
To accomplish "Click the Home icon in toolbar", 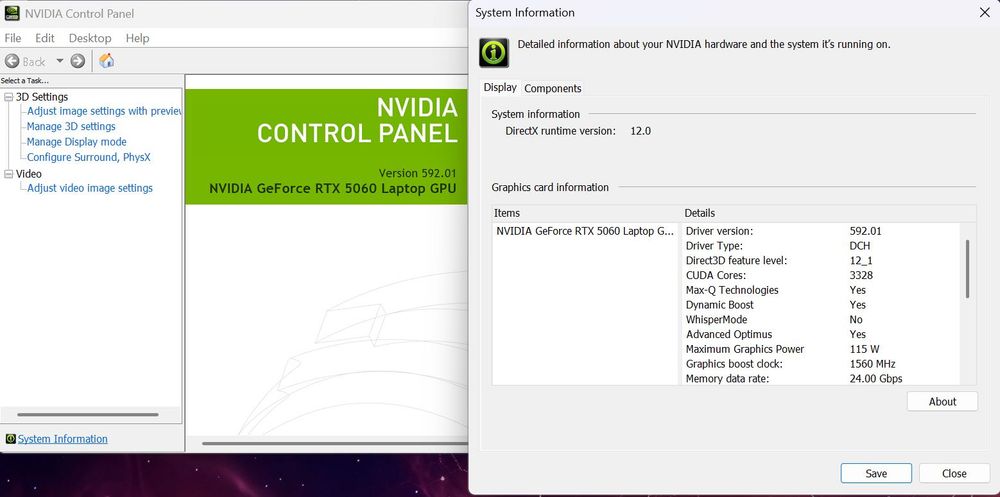I will (x=107, y=61).
